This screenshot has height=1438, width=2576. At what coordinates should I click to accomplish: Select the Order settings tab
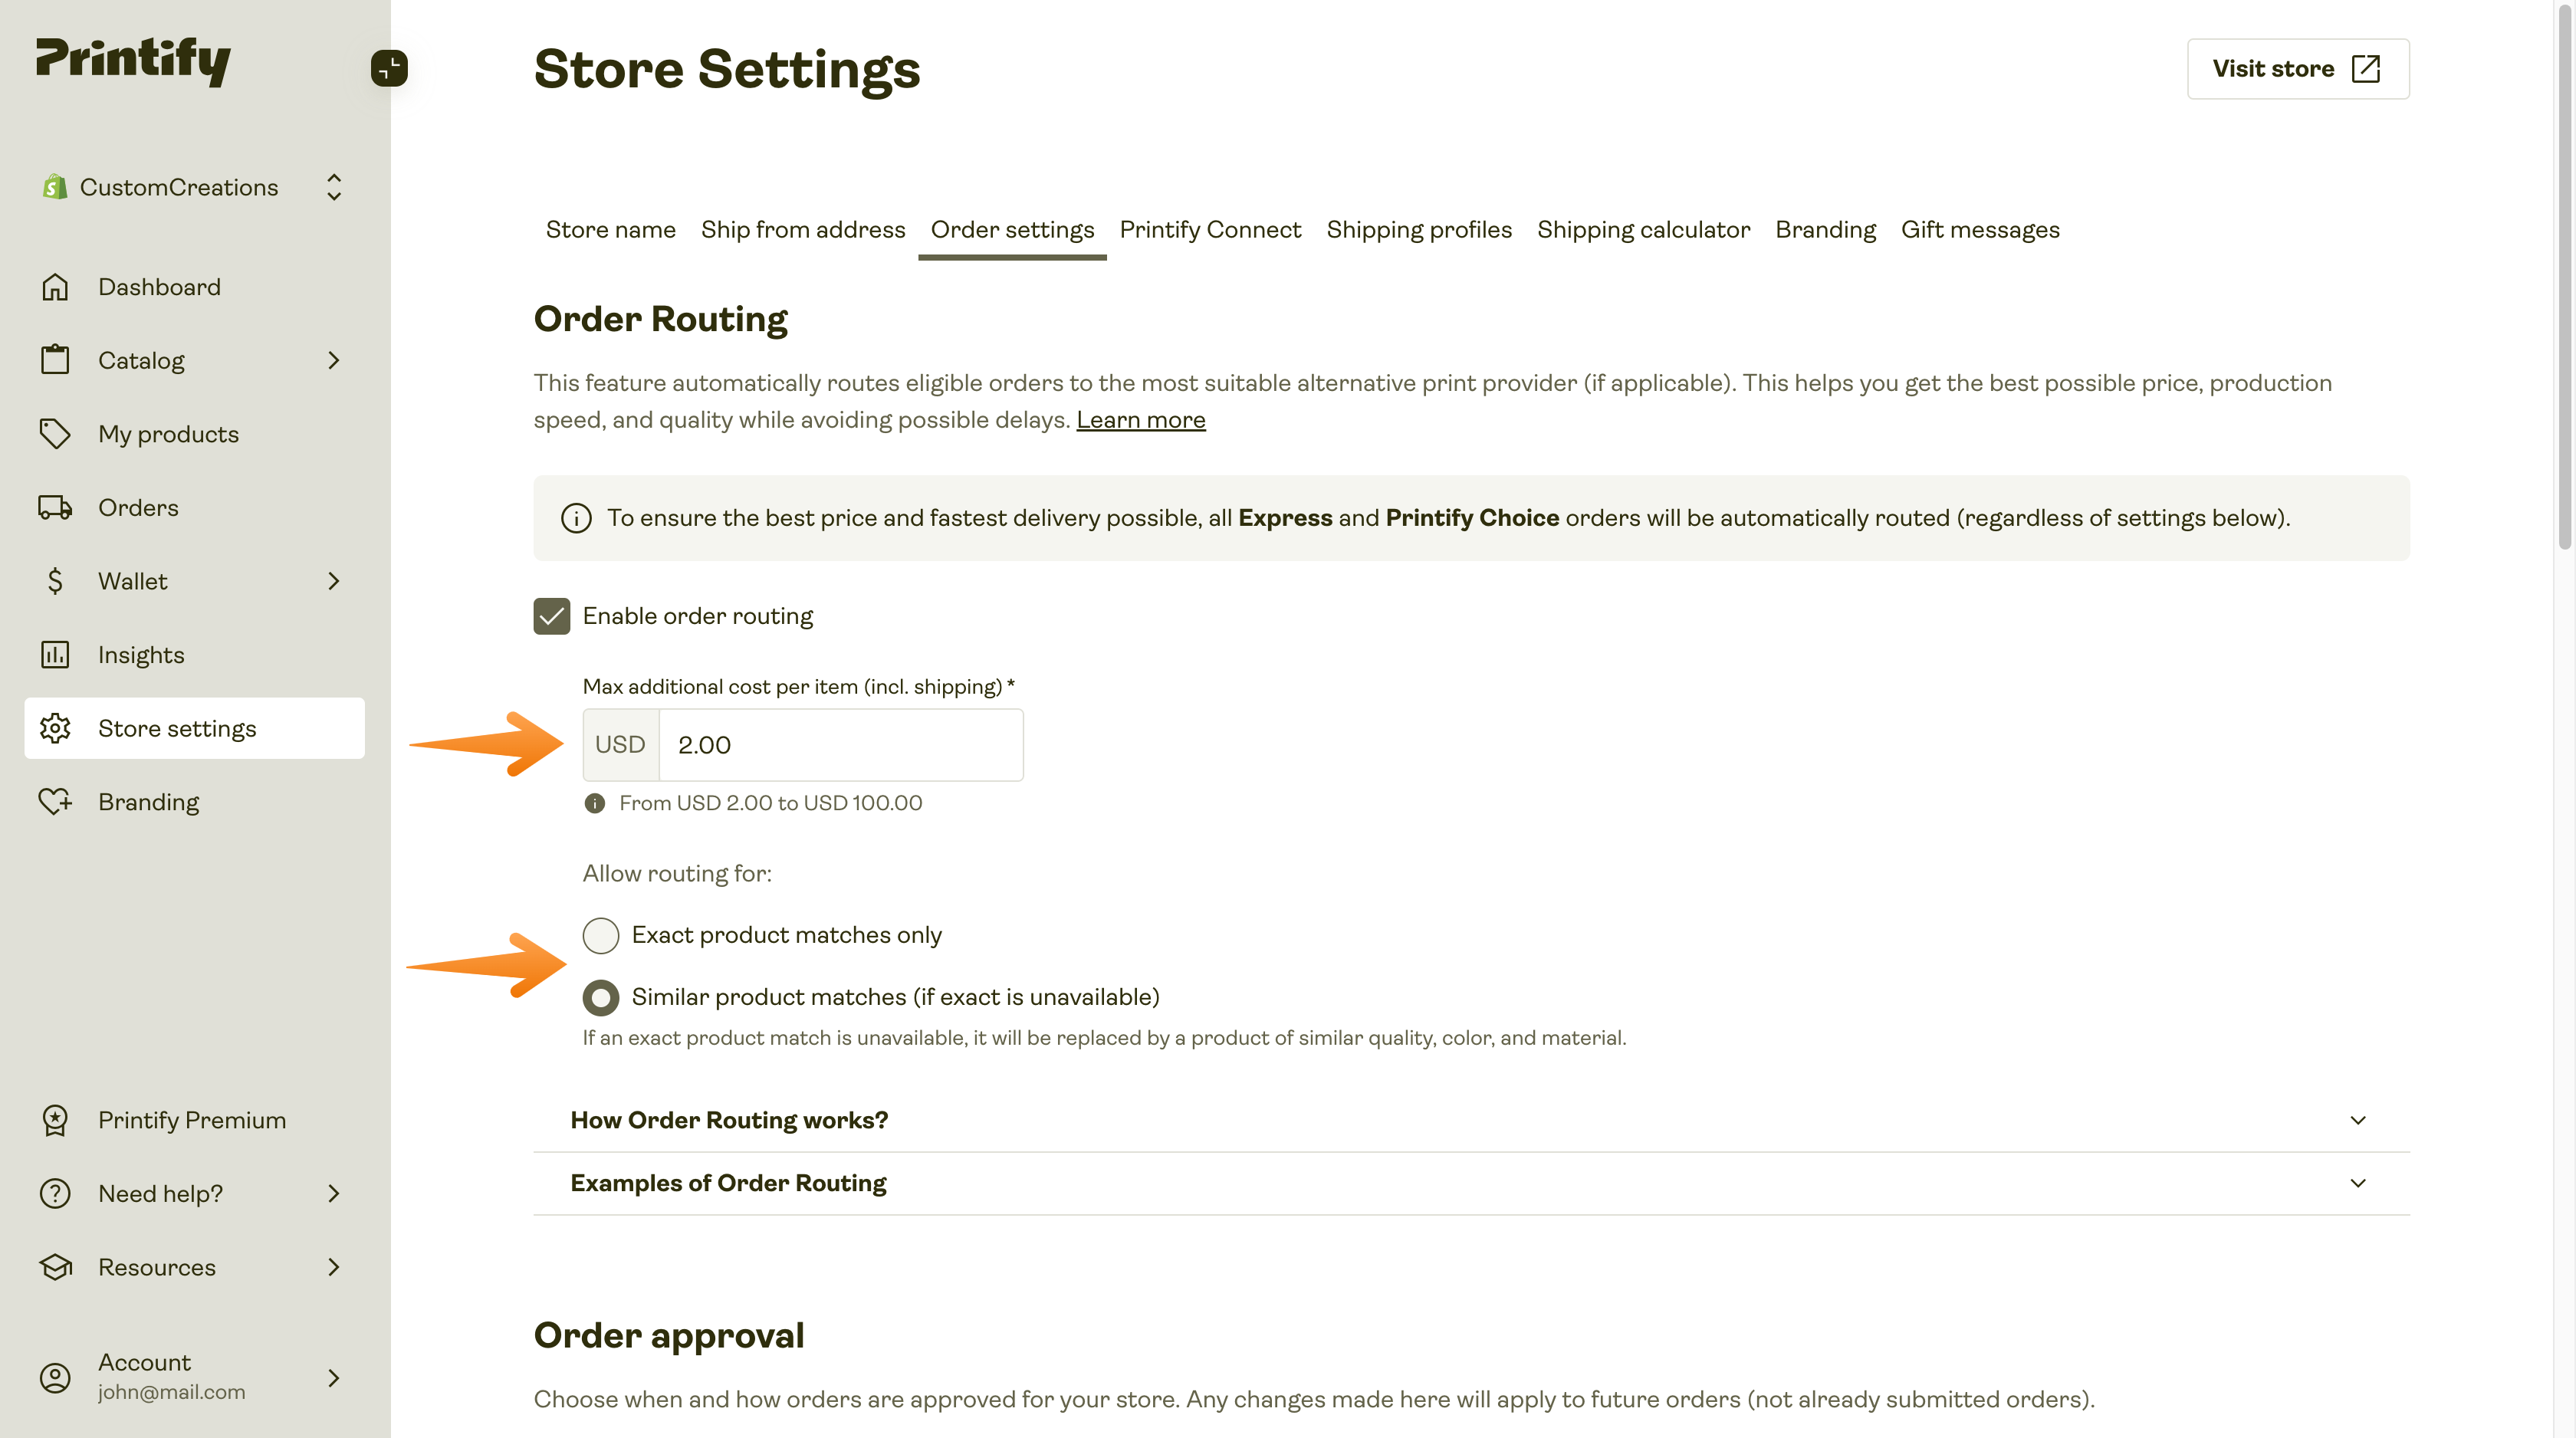pos(1012,230)
